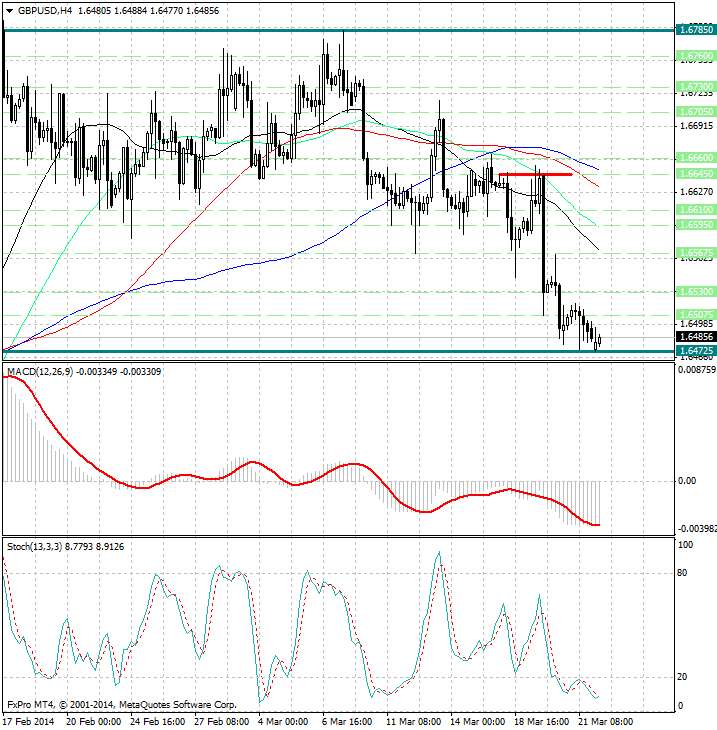Select the 1.66600 price level label
This screenshot has height=730, width=717.
point(694,157)
